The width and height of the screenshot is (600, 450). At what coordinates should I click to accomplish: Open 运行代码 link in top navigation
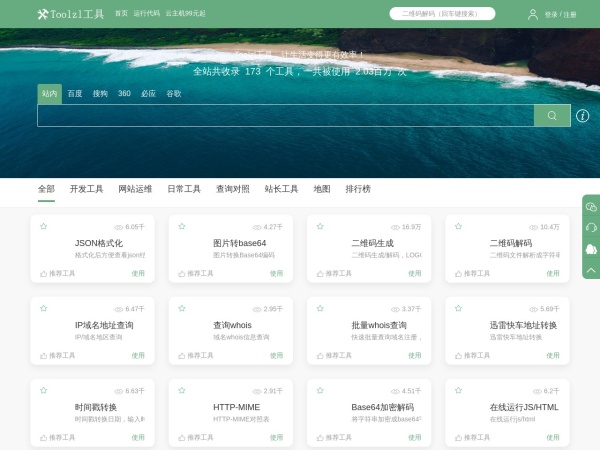pos(146,14)
